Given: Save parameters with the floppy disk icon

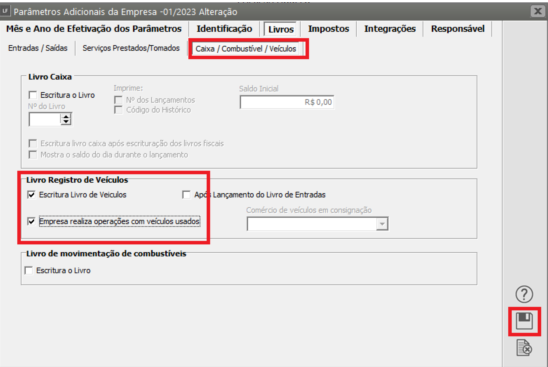Looking at the screenshot, I should 524,321.
